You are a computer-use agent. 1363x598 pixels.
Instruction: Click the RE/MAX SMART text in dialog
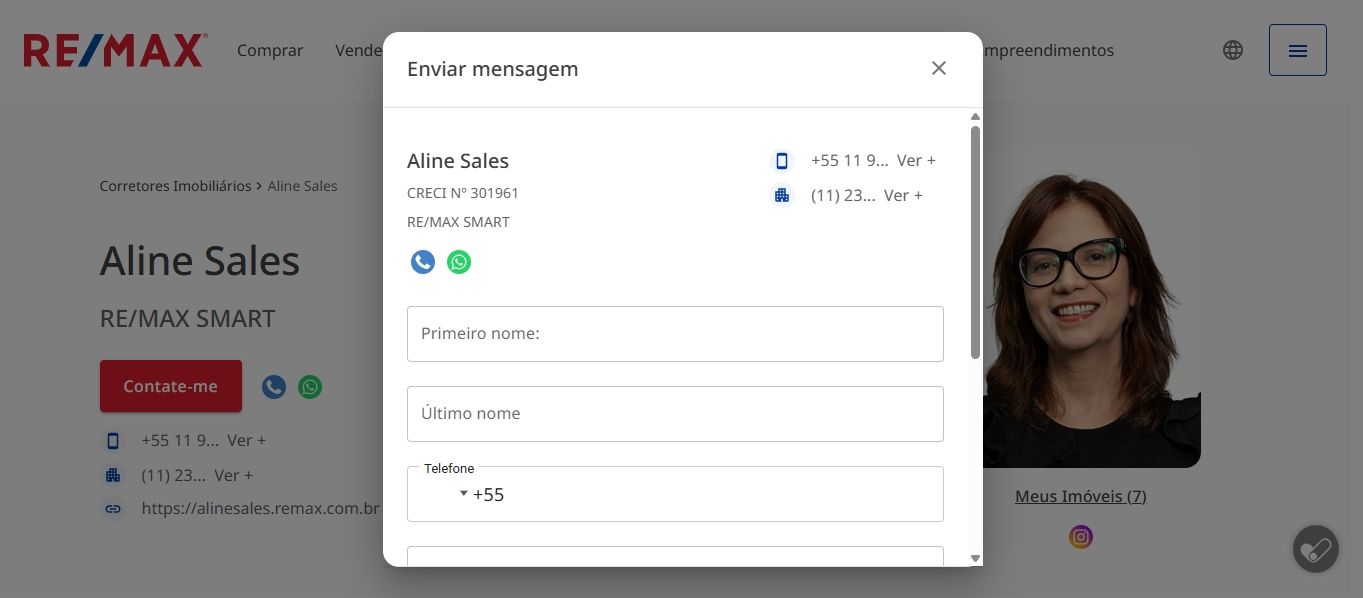pyautogui.click(x=458, y=222)
